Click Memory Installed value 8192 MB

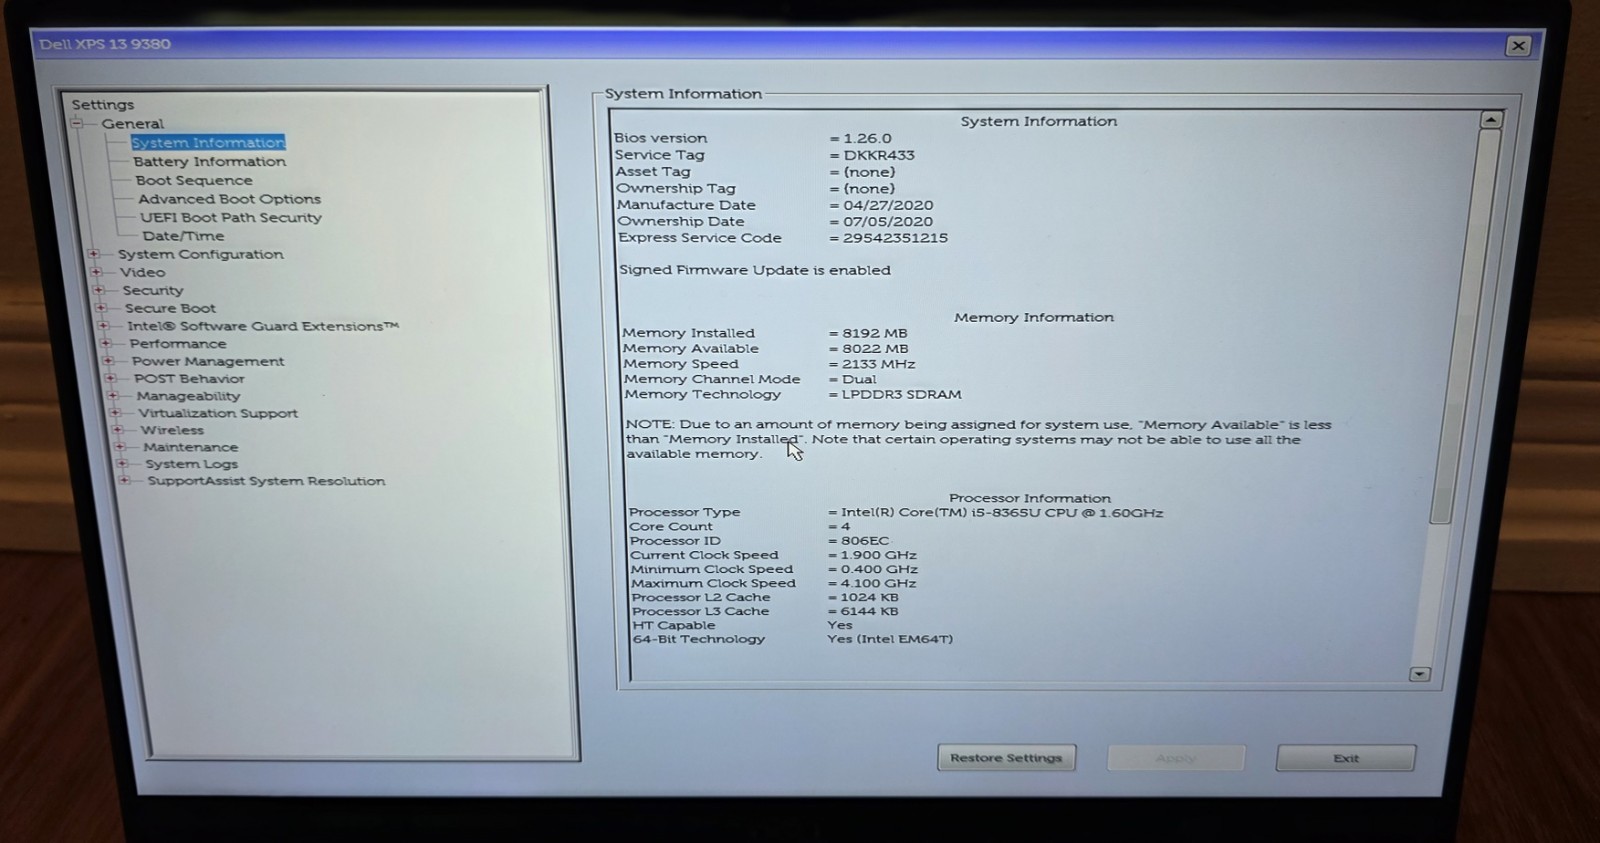875,333
